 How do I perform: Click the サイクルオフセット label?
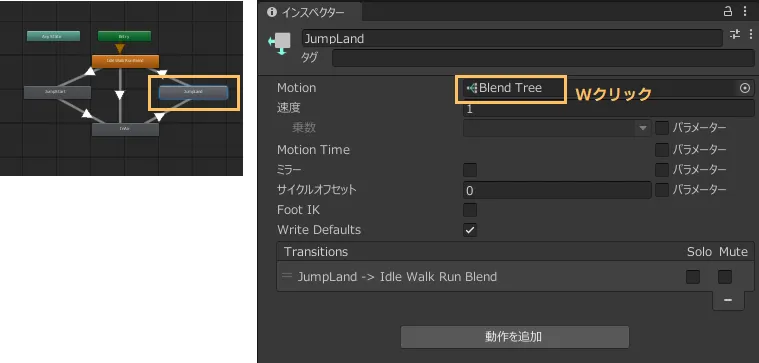317,189
